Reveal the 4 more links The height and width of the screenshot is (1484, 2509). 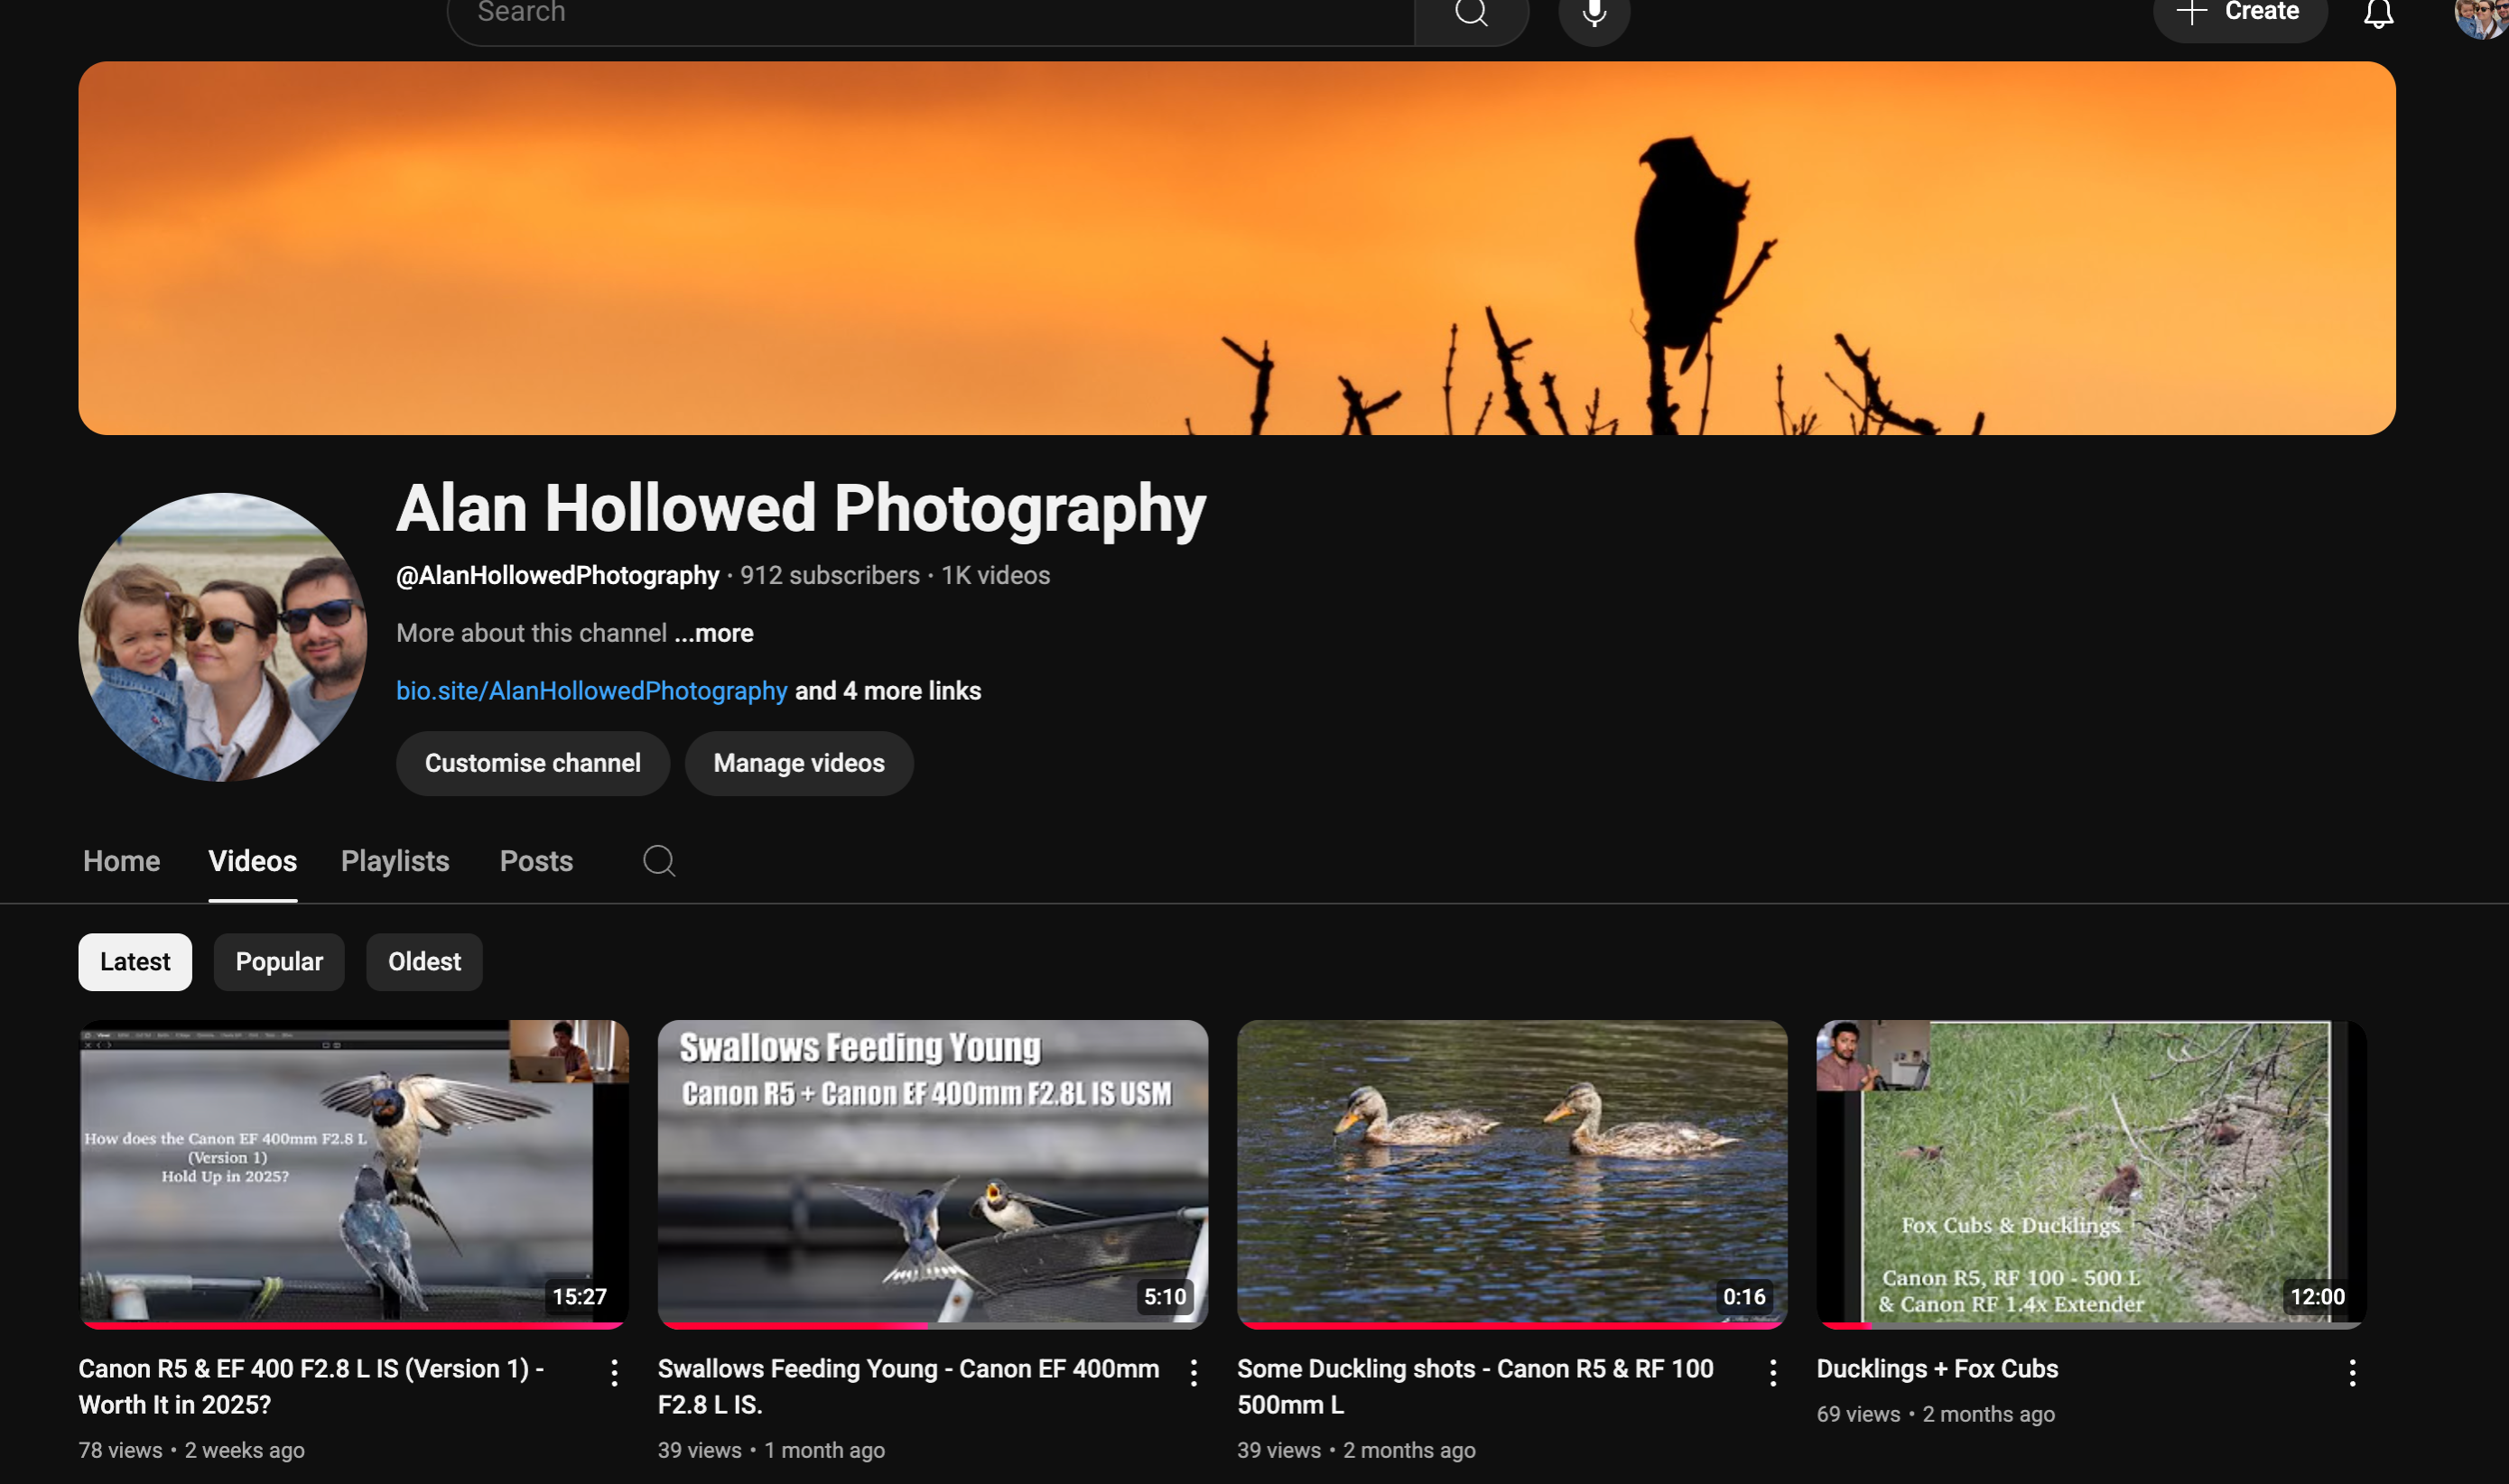pos(887,690)
